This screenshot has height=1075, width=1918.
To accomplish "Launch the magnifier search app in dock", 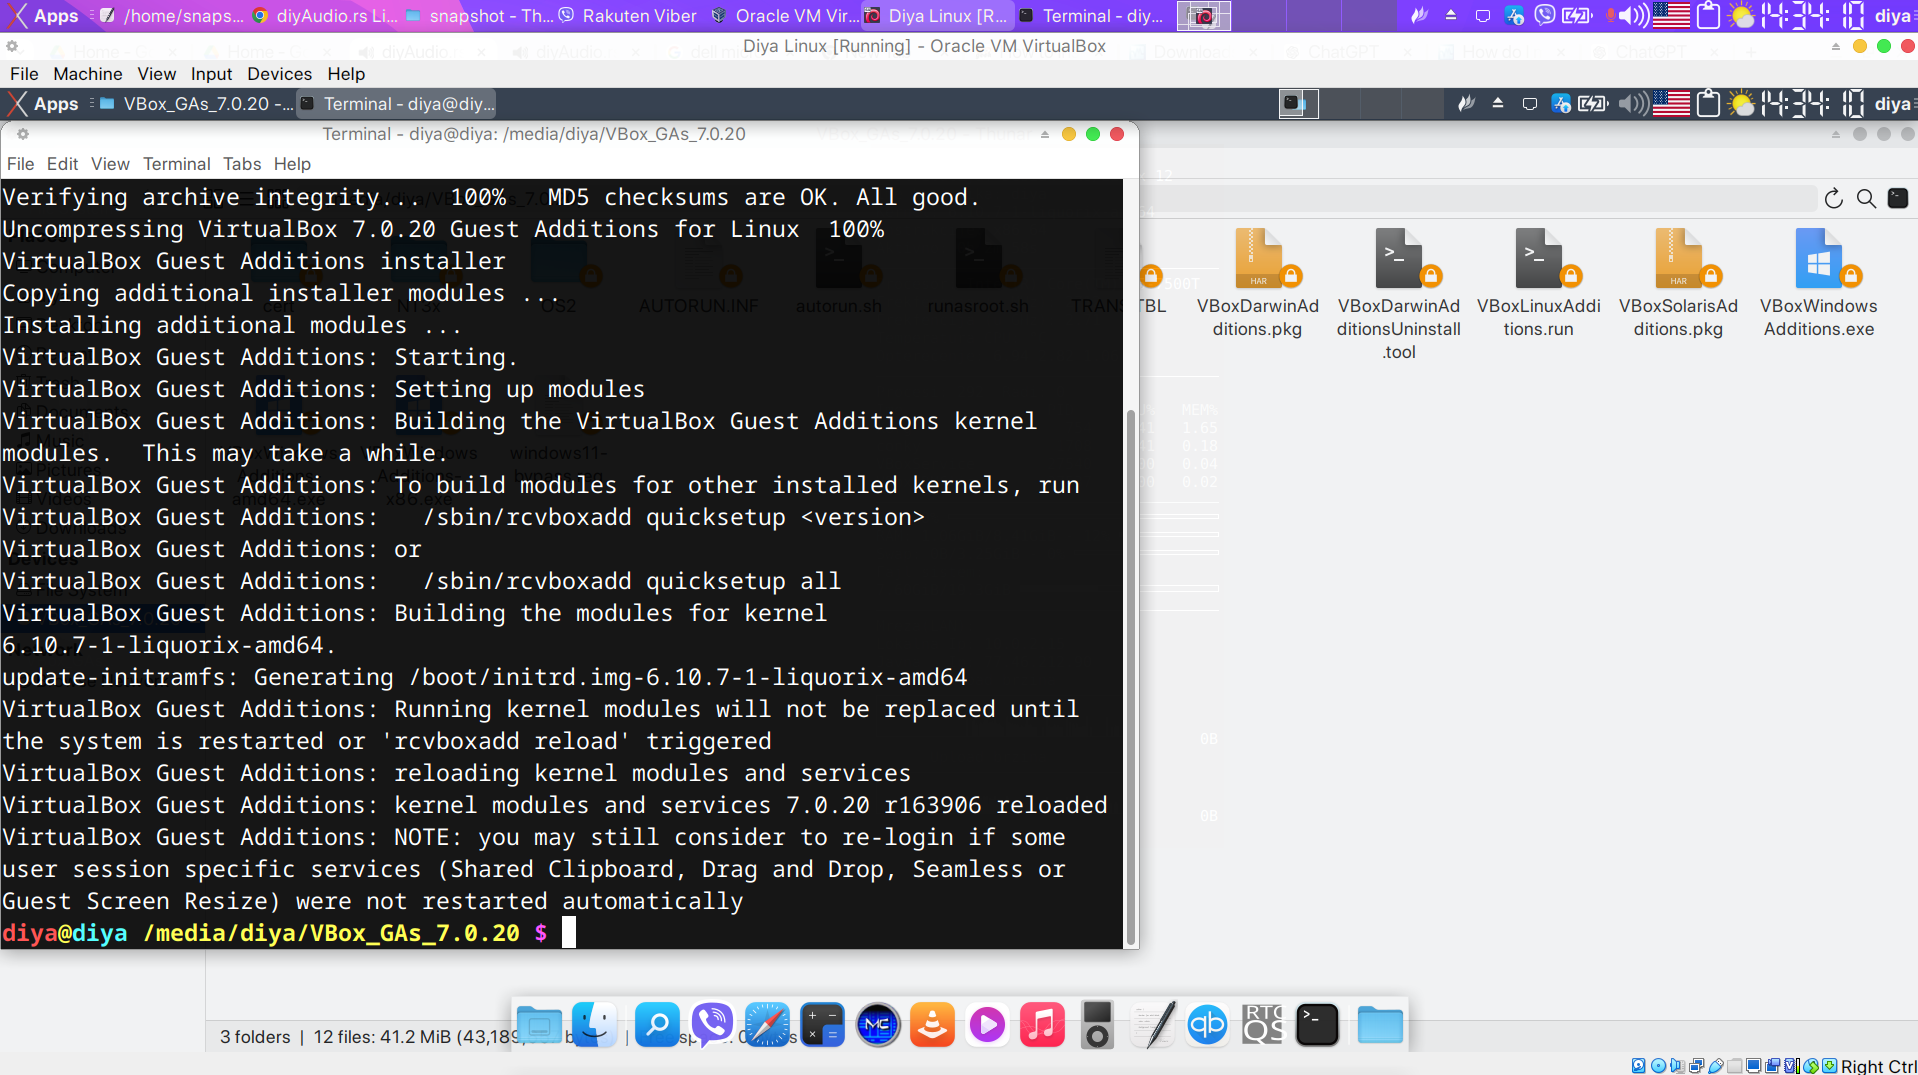I will pyautogui.click(x=657, y=1025).
